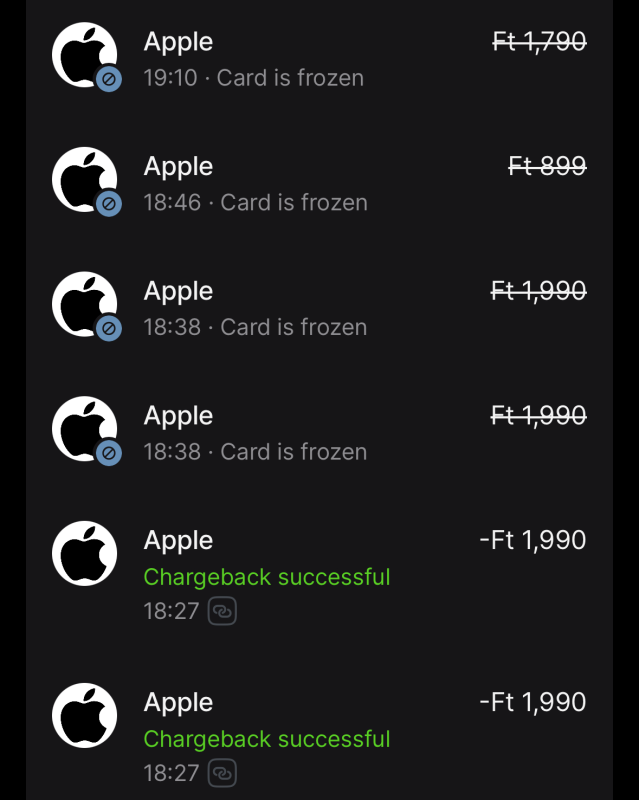
Task: Open "Chargeback successful" status on the bottom row
Action: [267, 739]
